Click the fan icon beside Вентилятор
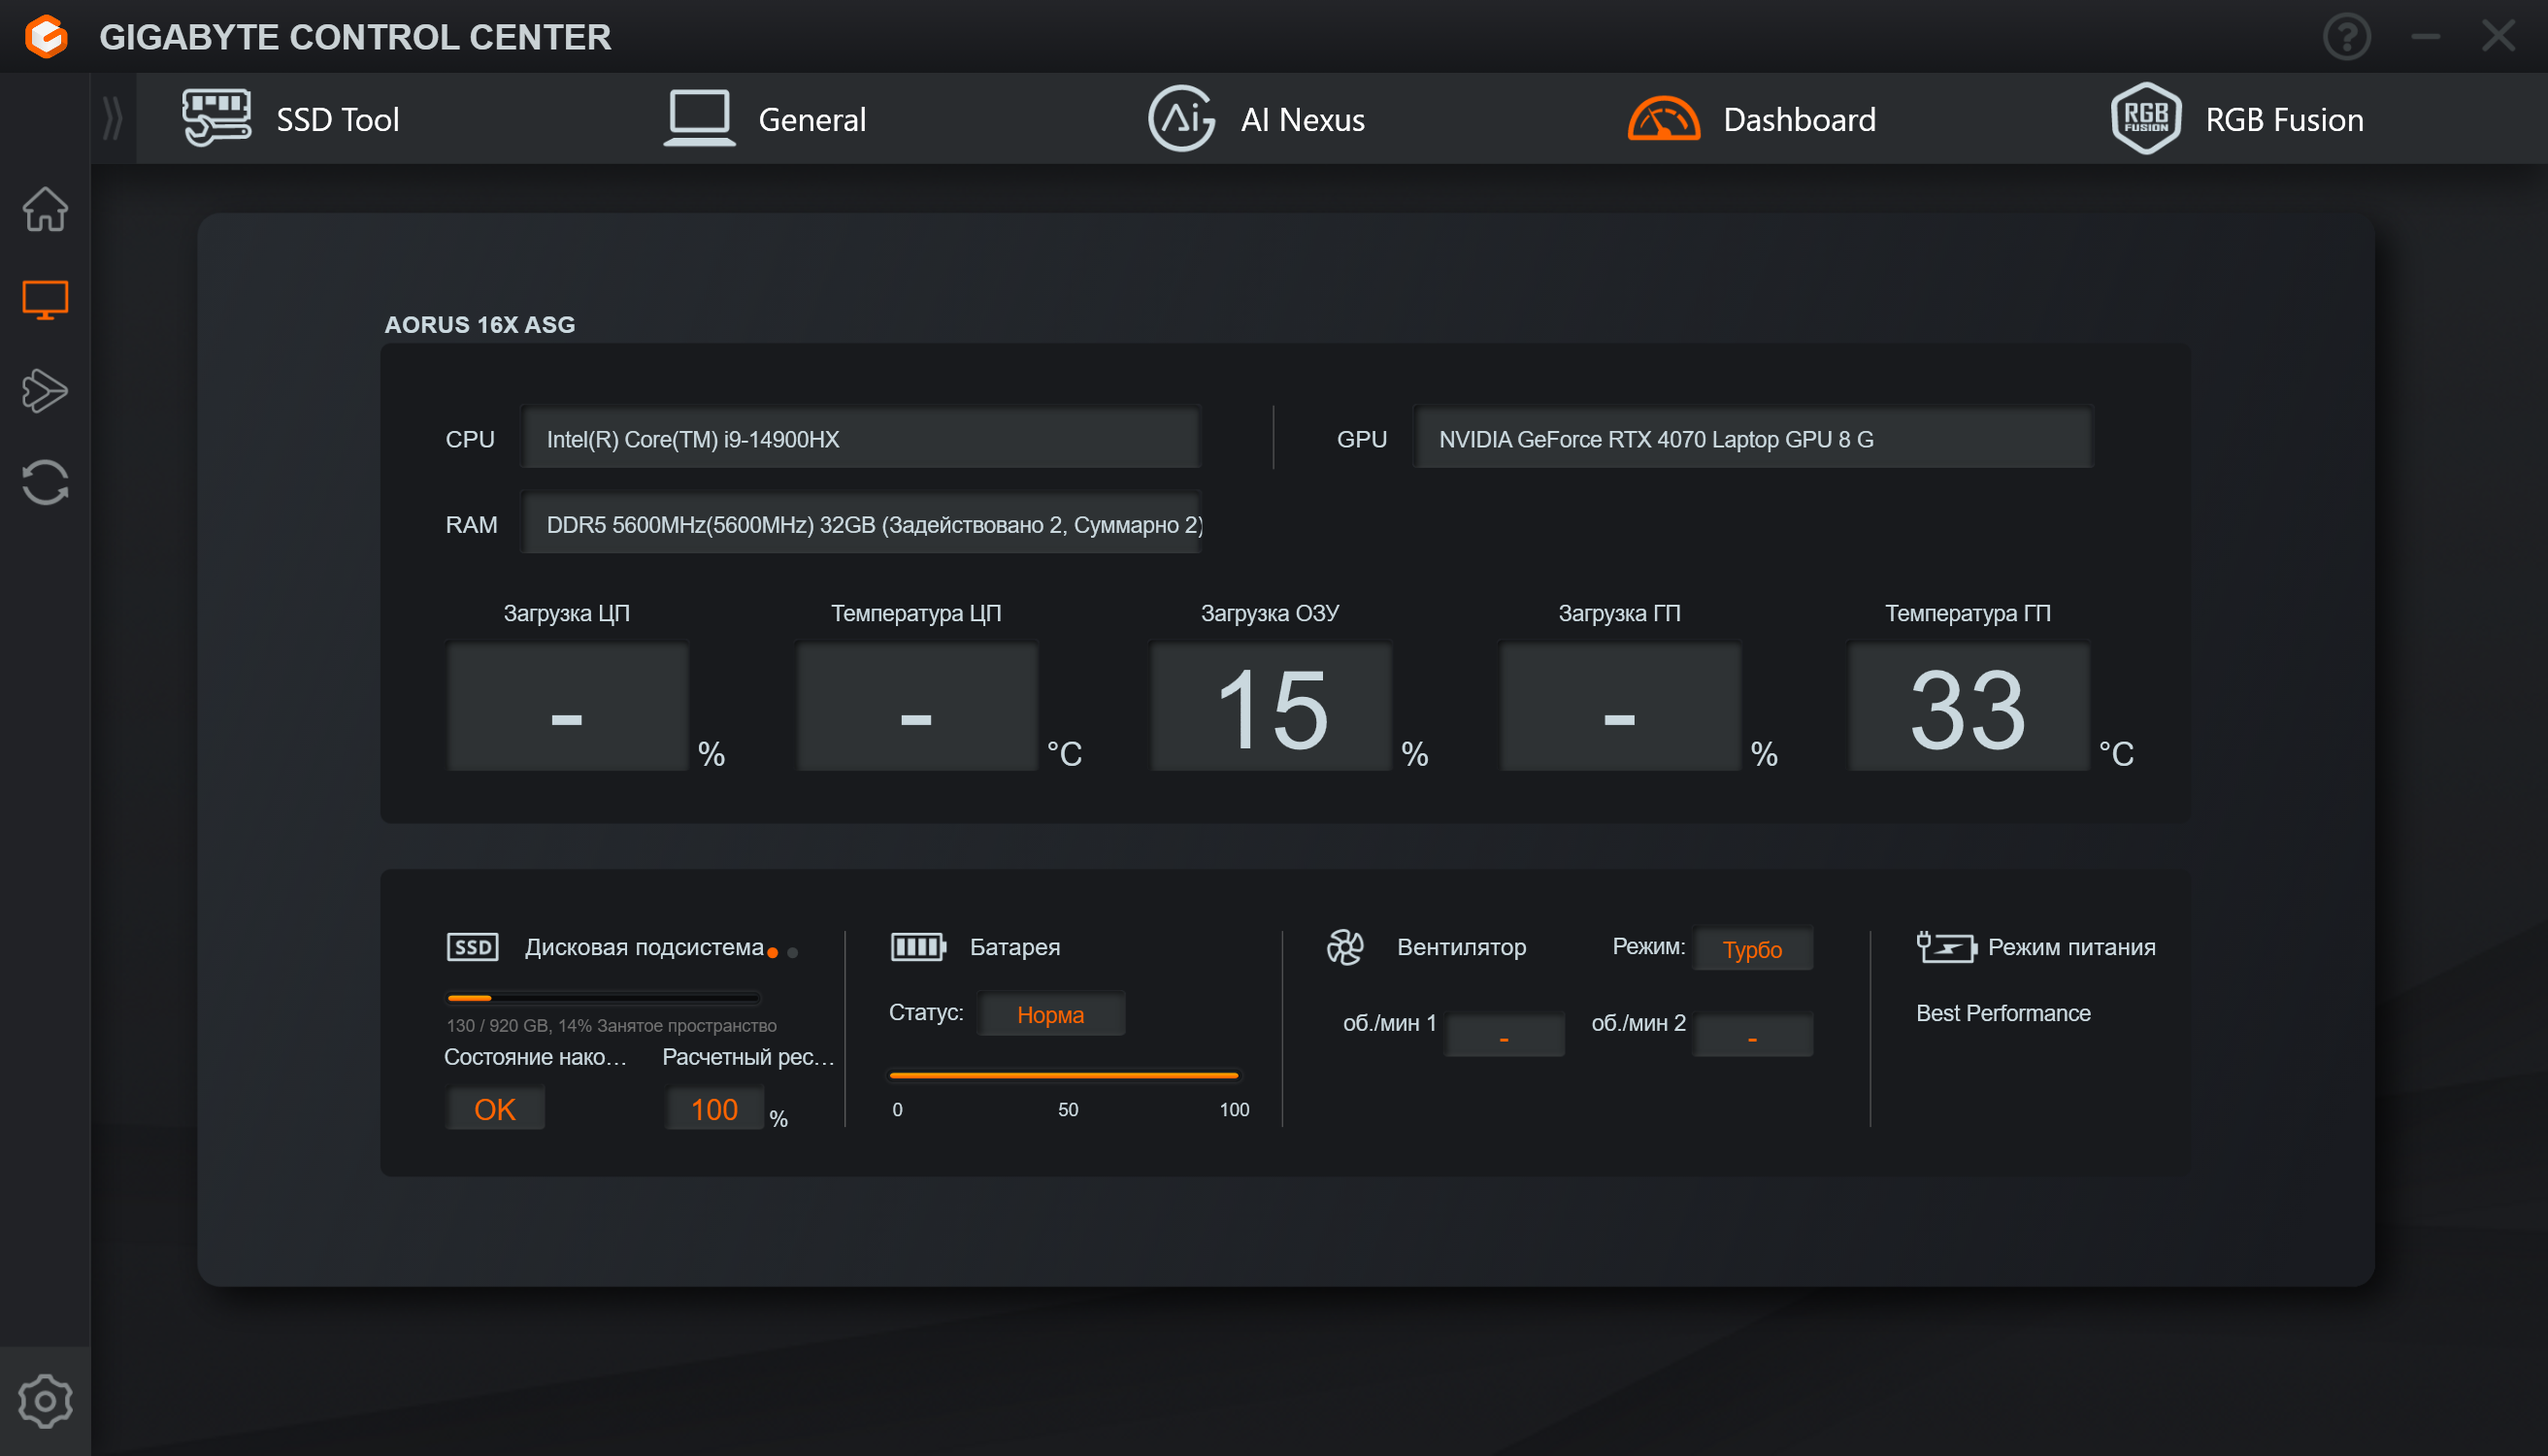Viewport: 2548px width, 1456px height. pyautogui.click(x=1345, y=946)
